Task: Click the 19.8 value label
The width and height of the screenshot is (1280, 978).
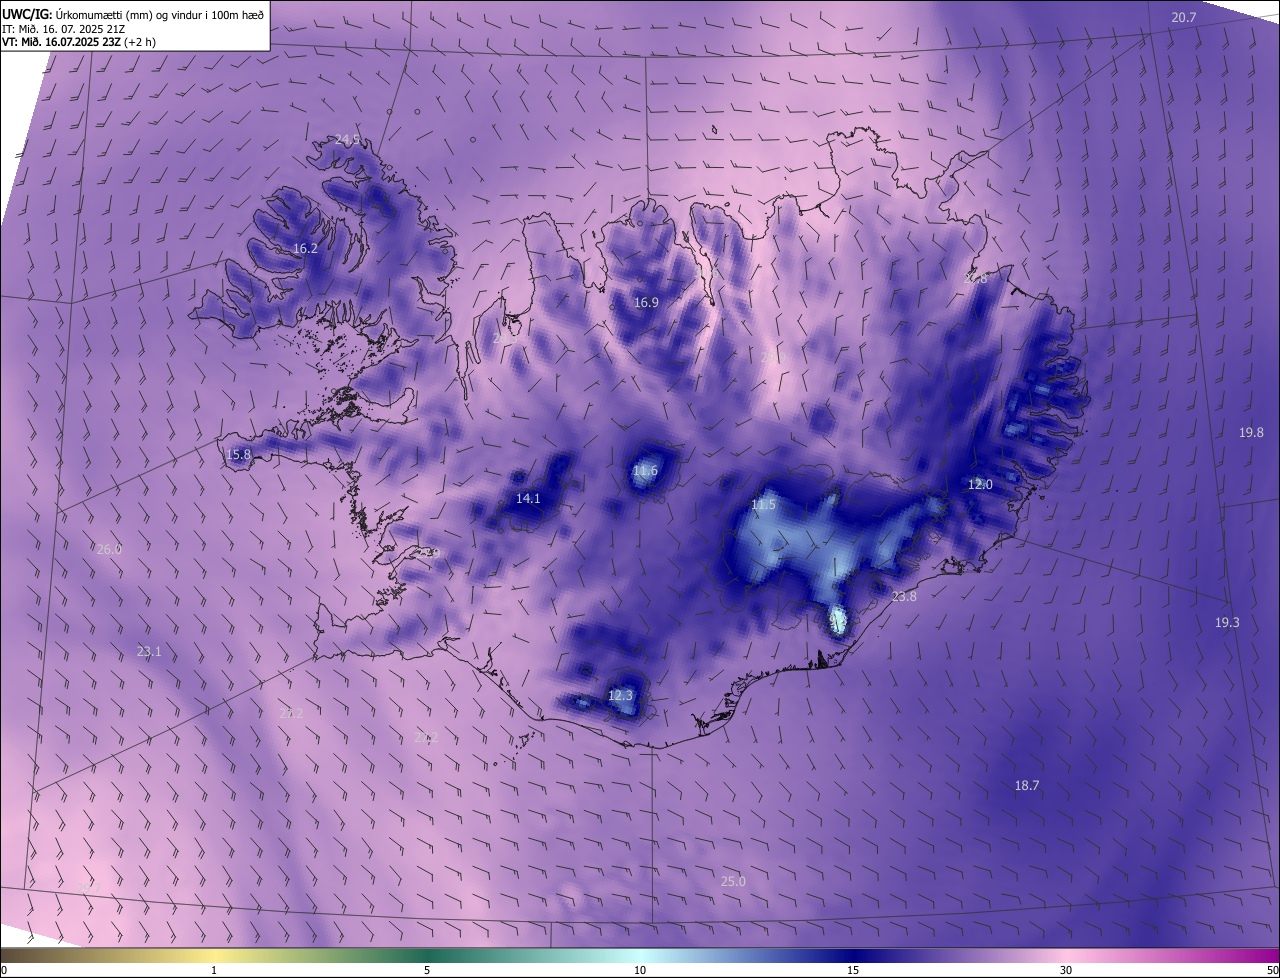Action: (x=1251, y=433)
